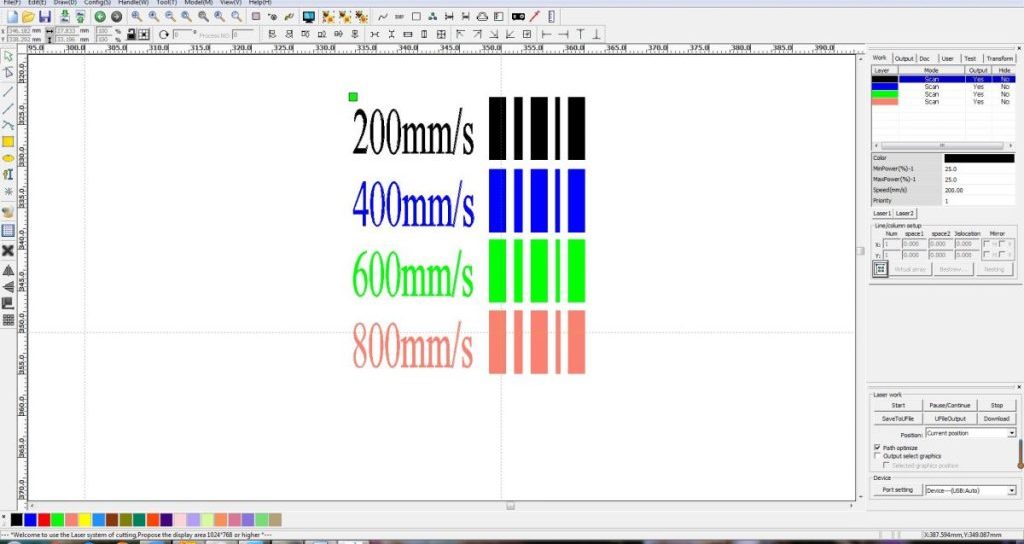Click the Start laser work button
Image resolution: width=1024 pixels, height=544 pixels.
tap(898, 406)
